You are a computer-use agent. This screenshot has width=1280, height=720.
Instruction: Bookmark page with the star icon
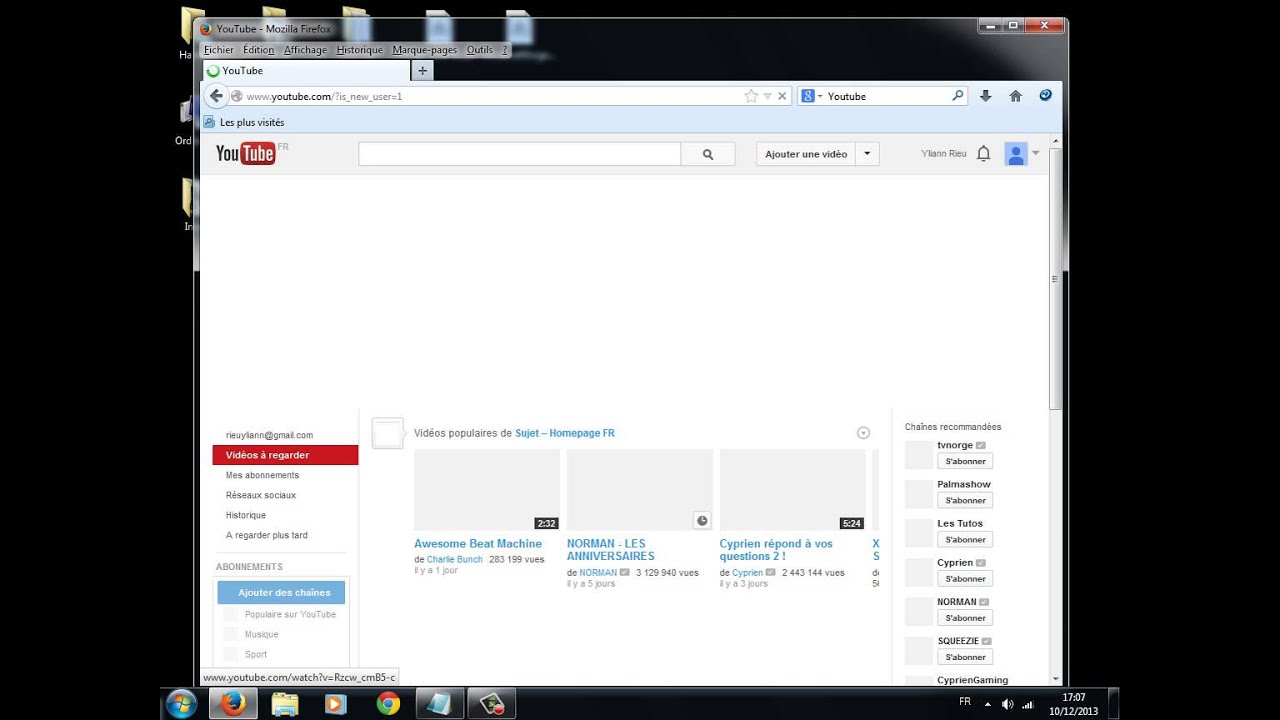pos(751,96)
